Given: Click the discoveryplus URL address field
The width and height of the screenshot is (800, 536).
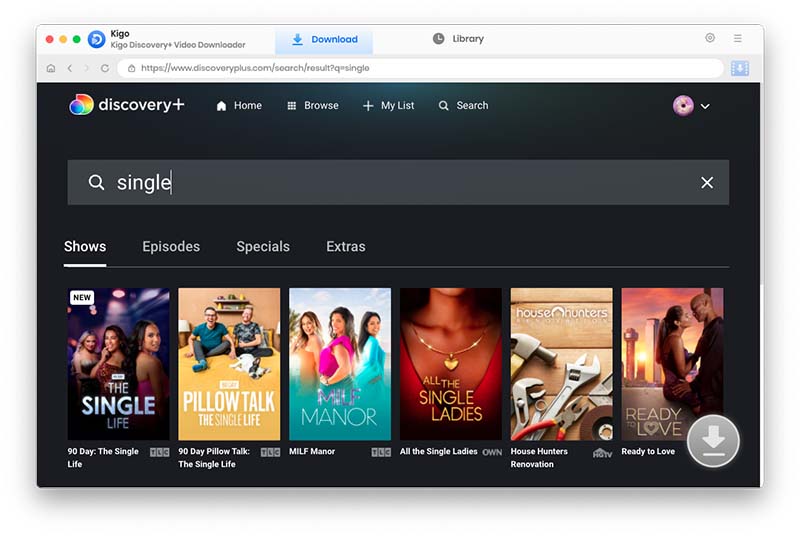Looking at the screenshot, I should pyautogui.click(x=420, y=68).
